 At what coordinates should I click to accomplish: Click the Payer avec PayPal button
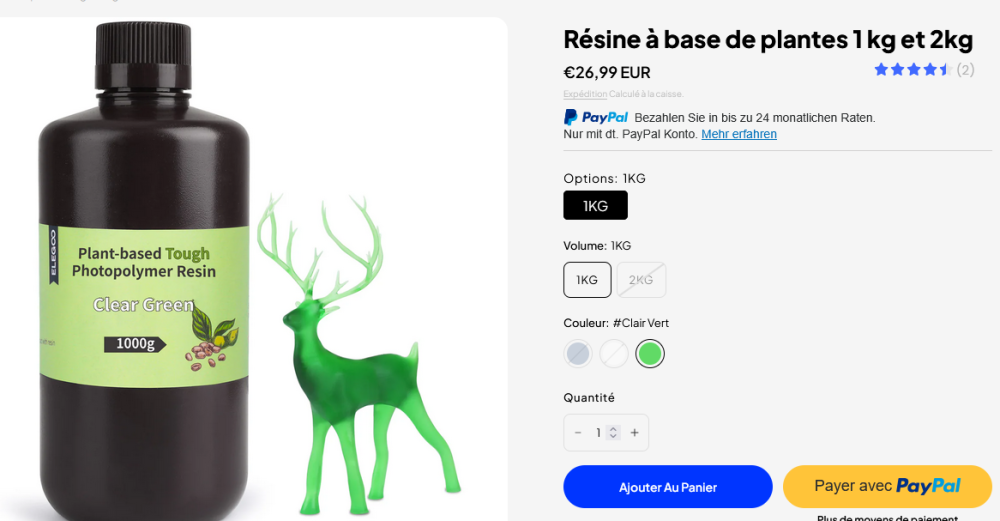click(x=887, y=486)
